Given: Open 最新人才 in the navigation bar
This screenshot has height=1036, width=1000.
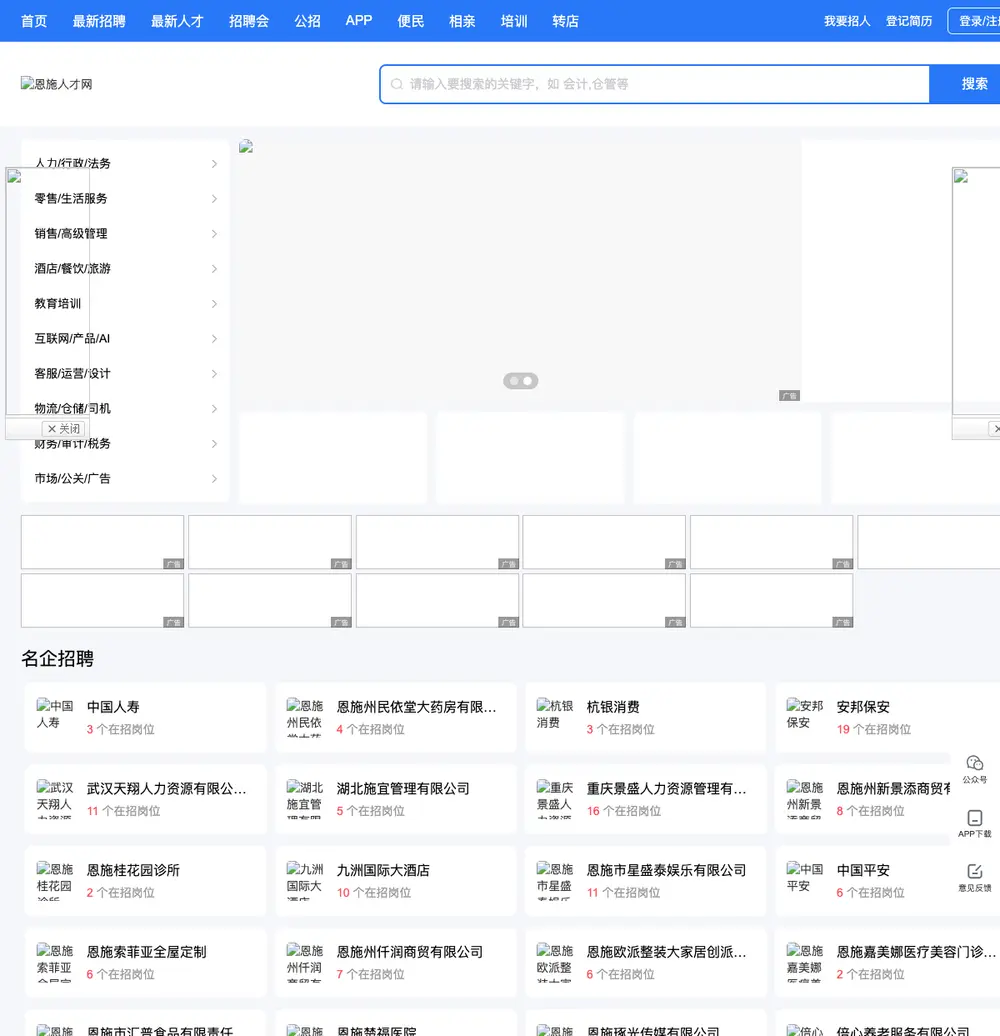Looking at the screenshot, I should coord(177,21).
